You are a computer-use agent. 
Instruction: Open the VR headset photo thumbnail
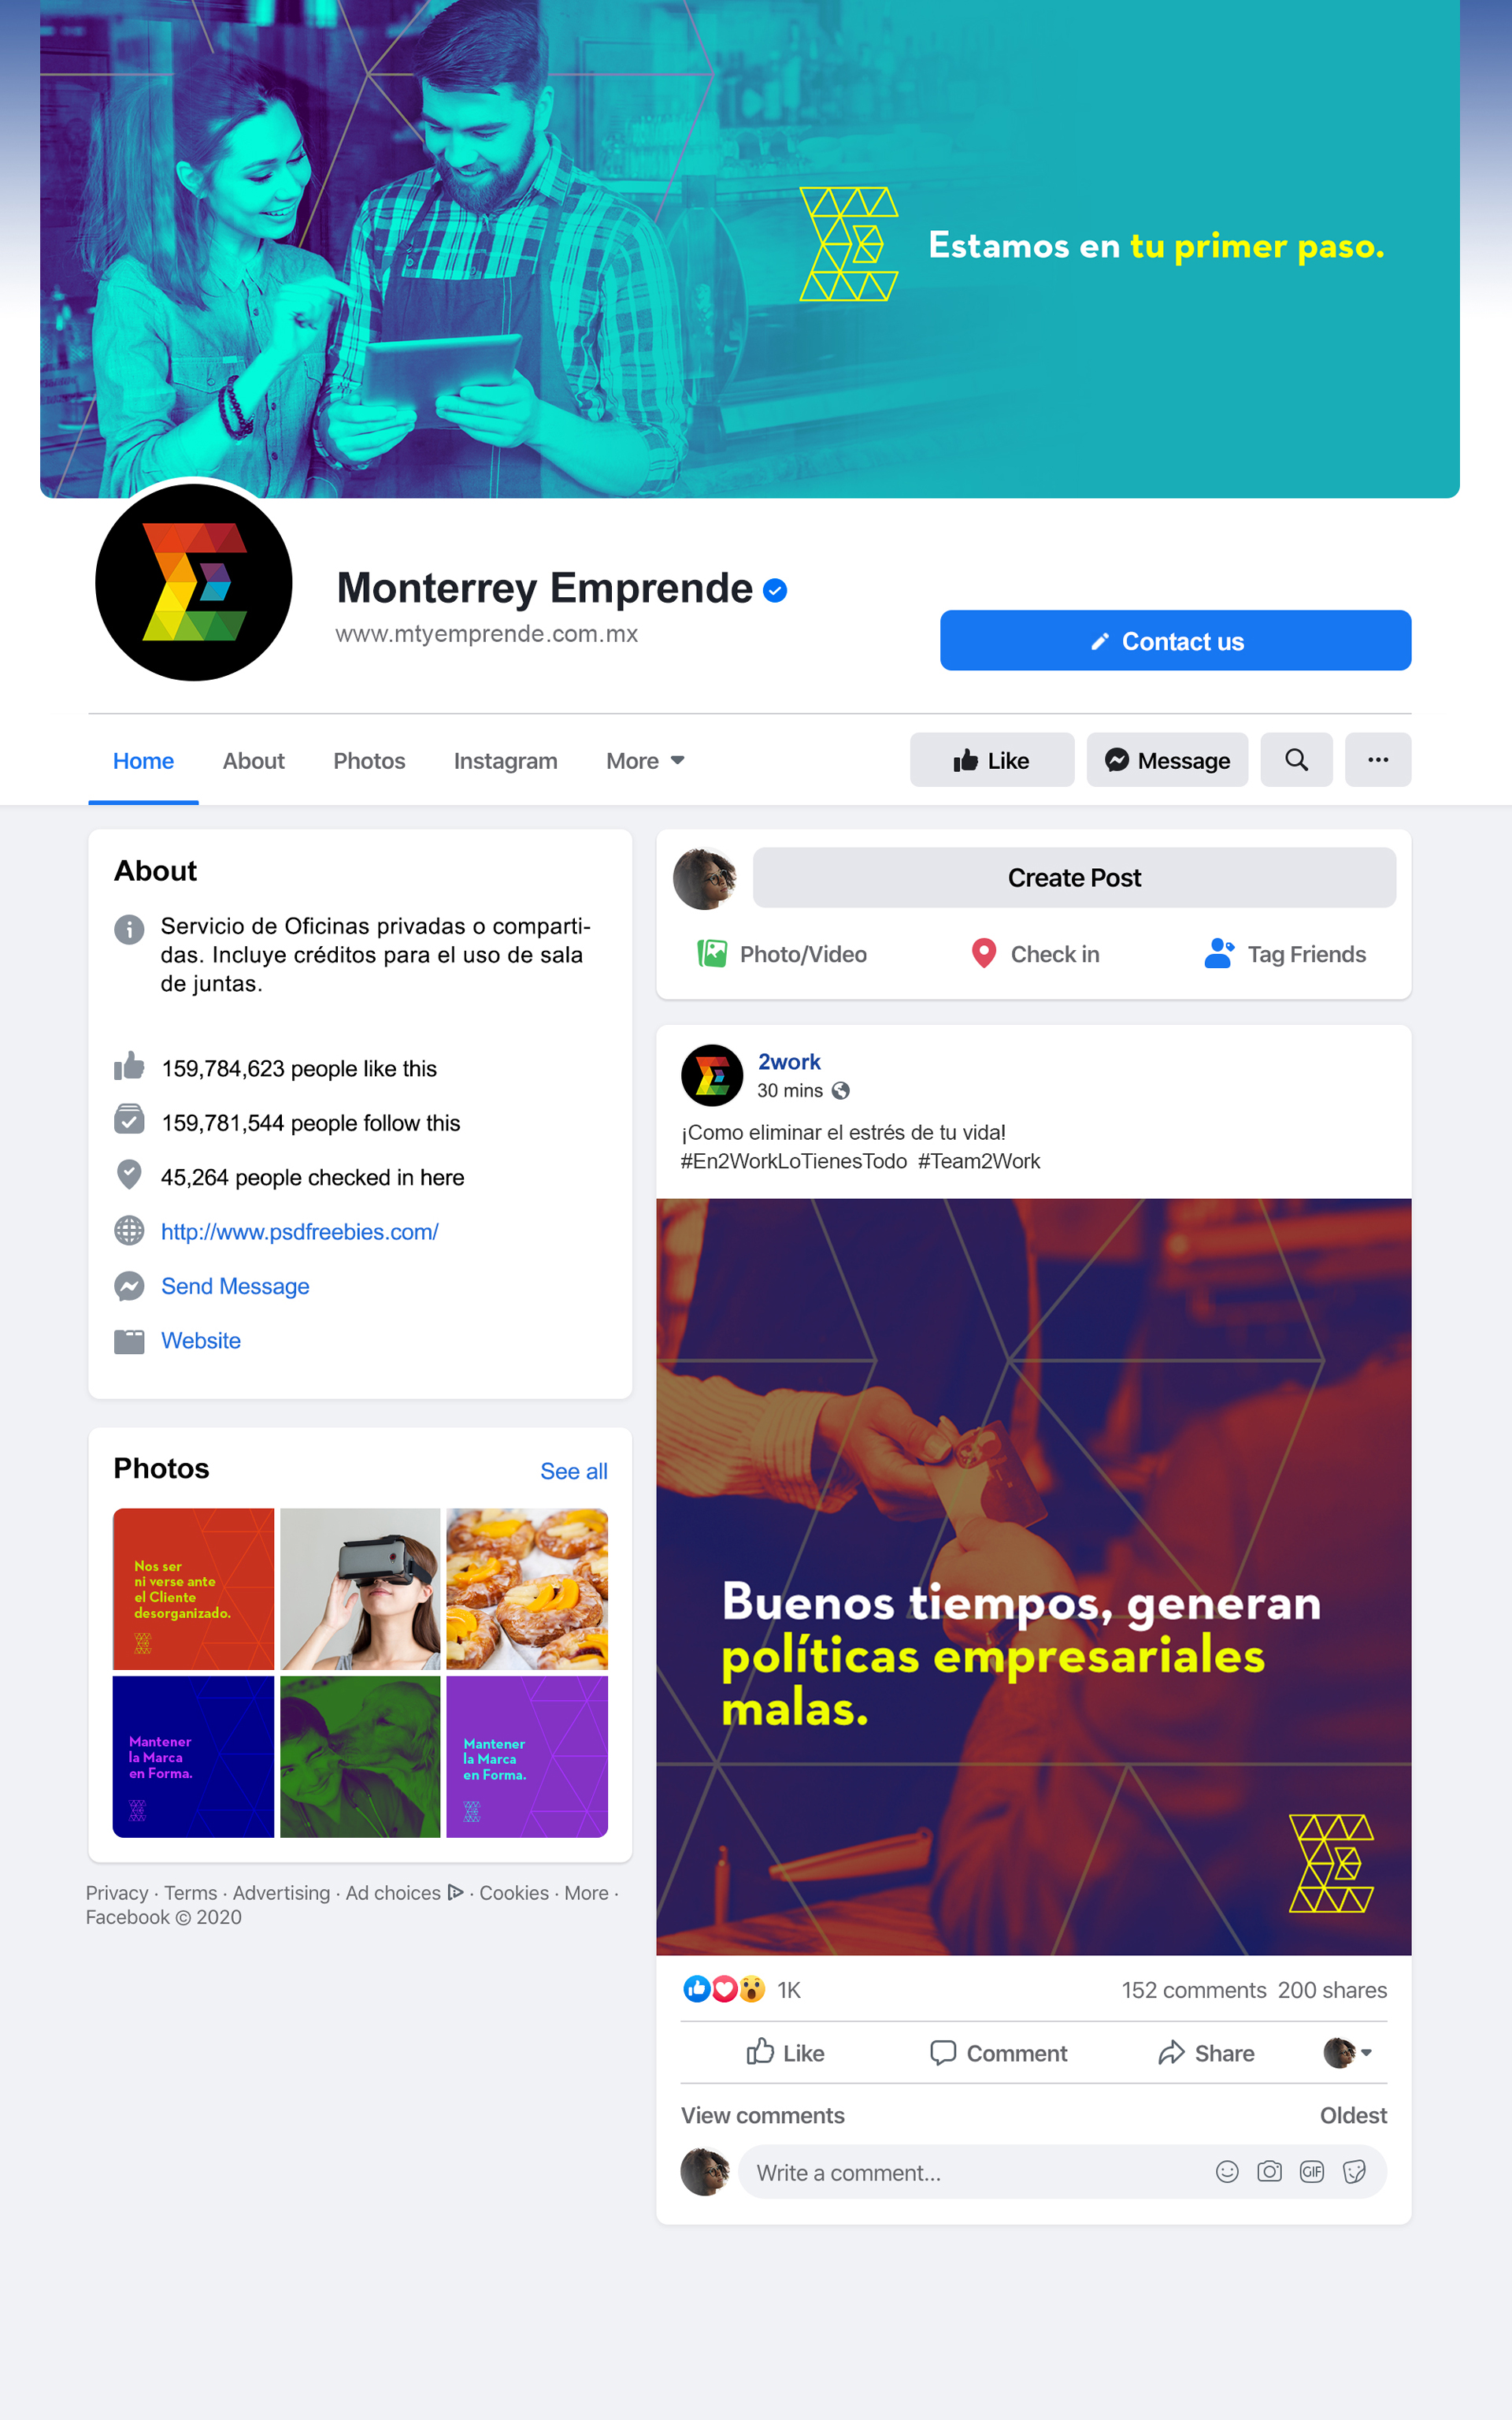[x=360, y=1589]
